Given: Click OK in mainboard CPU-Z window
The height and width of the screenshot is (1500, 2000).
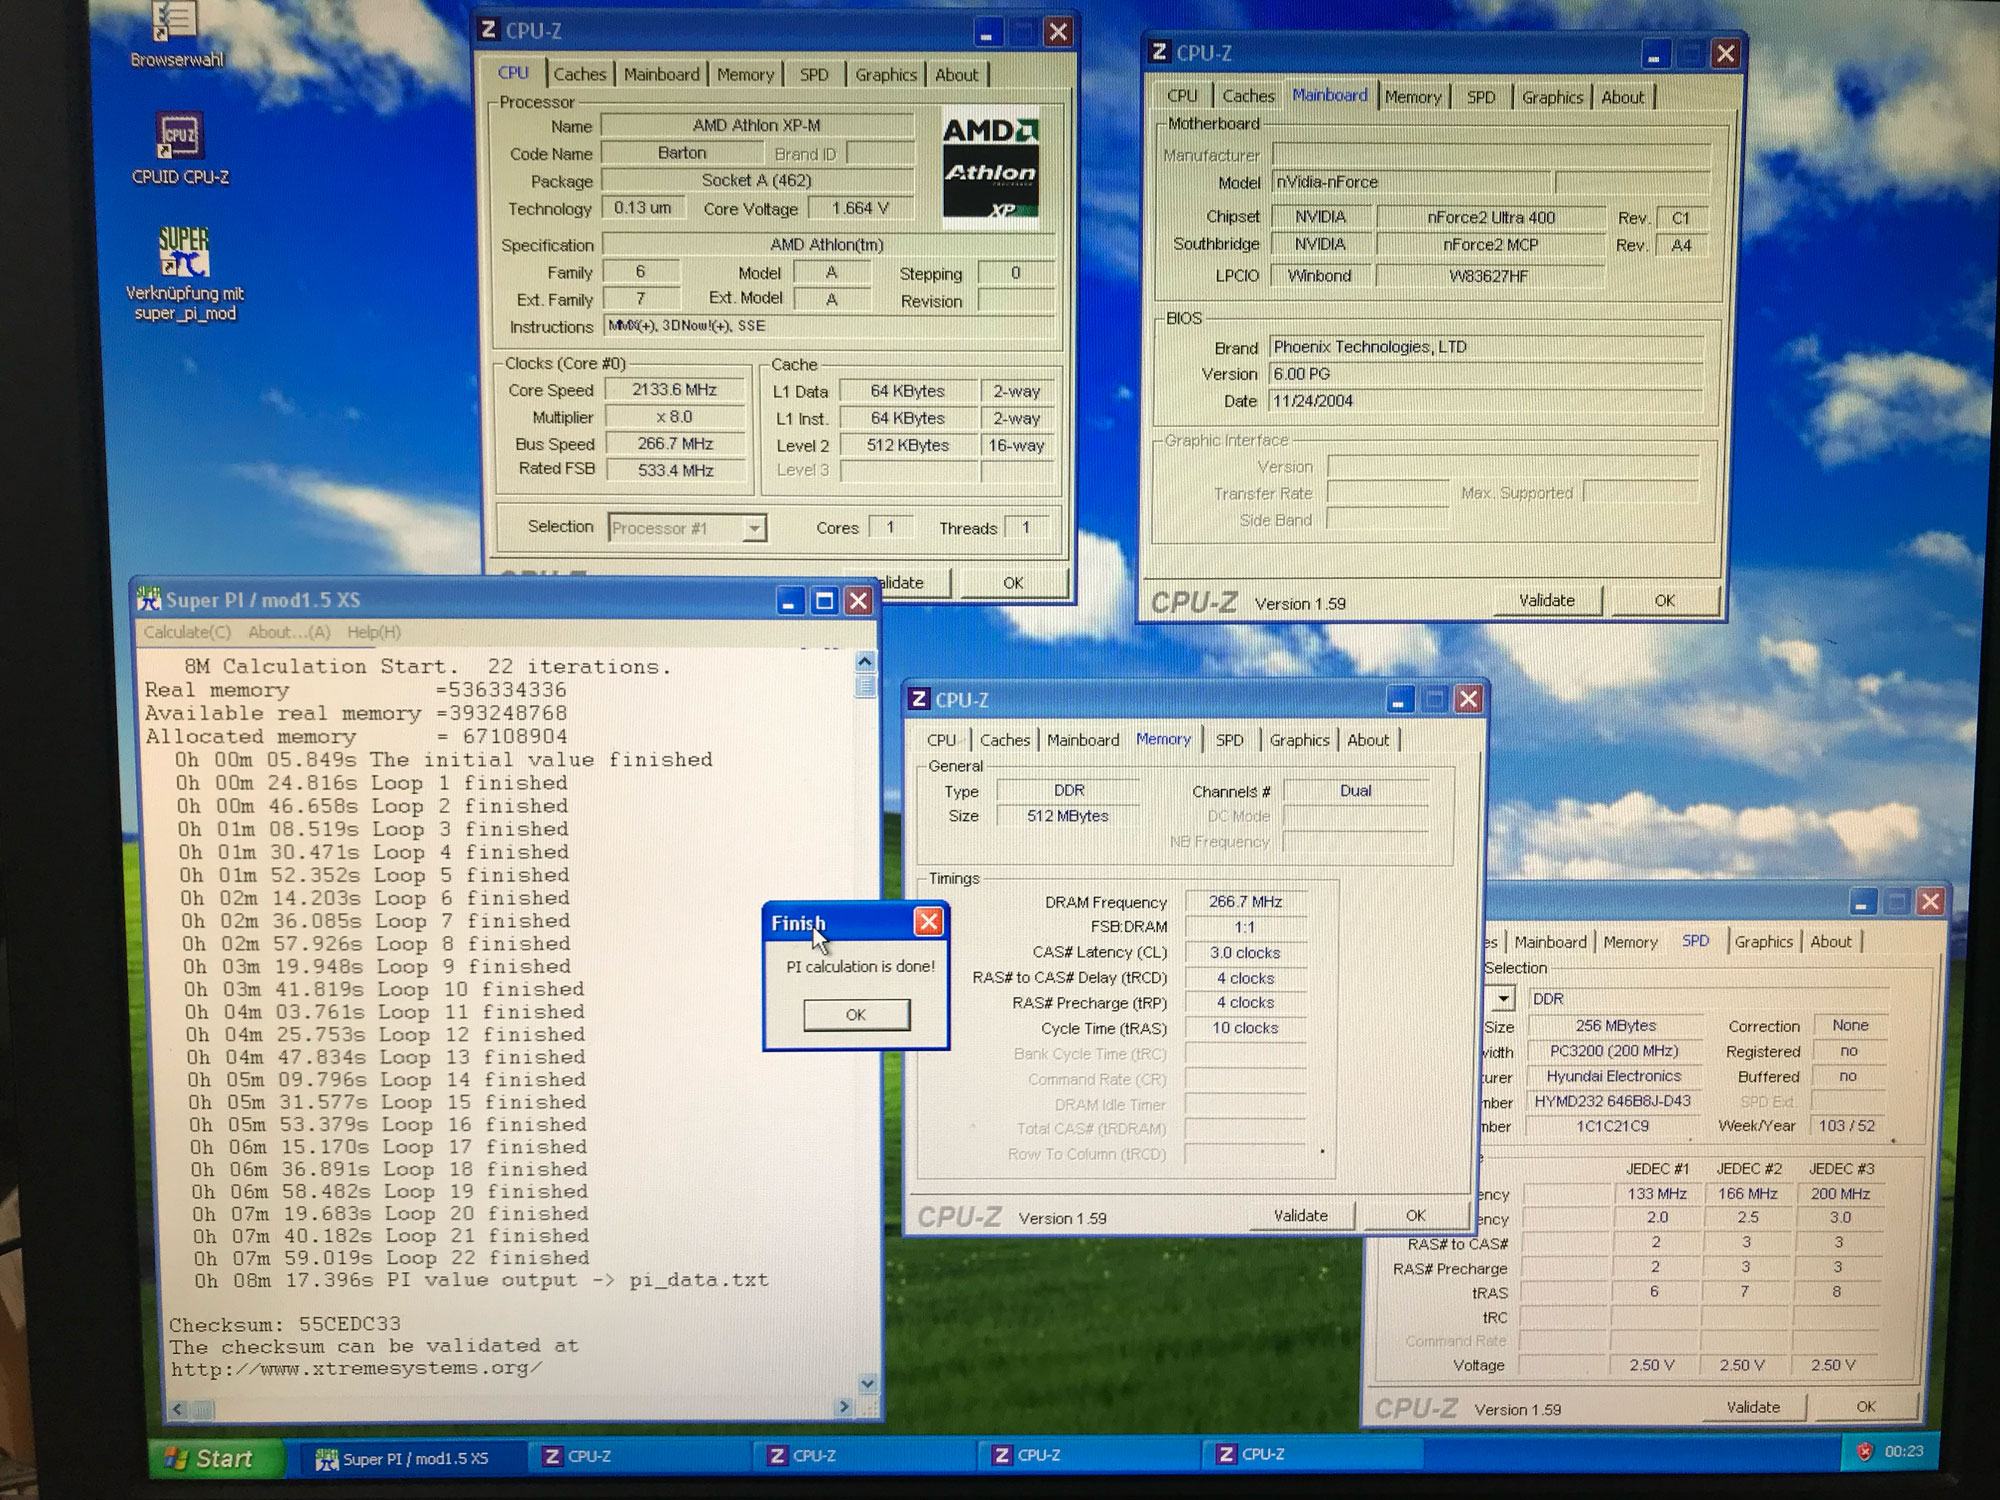Looking at the screenshot, I should [x=1664, y=600].
